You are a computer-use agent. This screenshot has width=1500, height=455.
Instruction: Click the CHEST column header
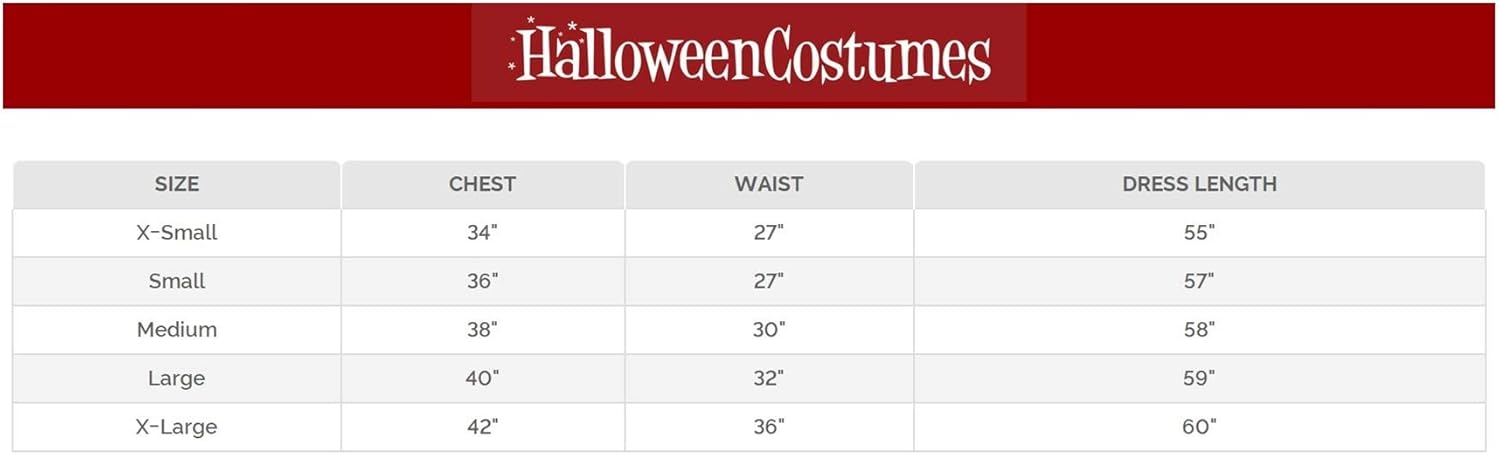[x=482, y=184]
